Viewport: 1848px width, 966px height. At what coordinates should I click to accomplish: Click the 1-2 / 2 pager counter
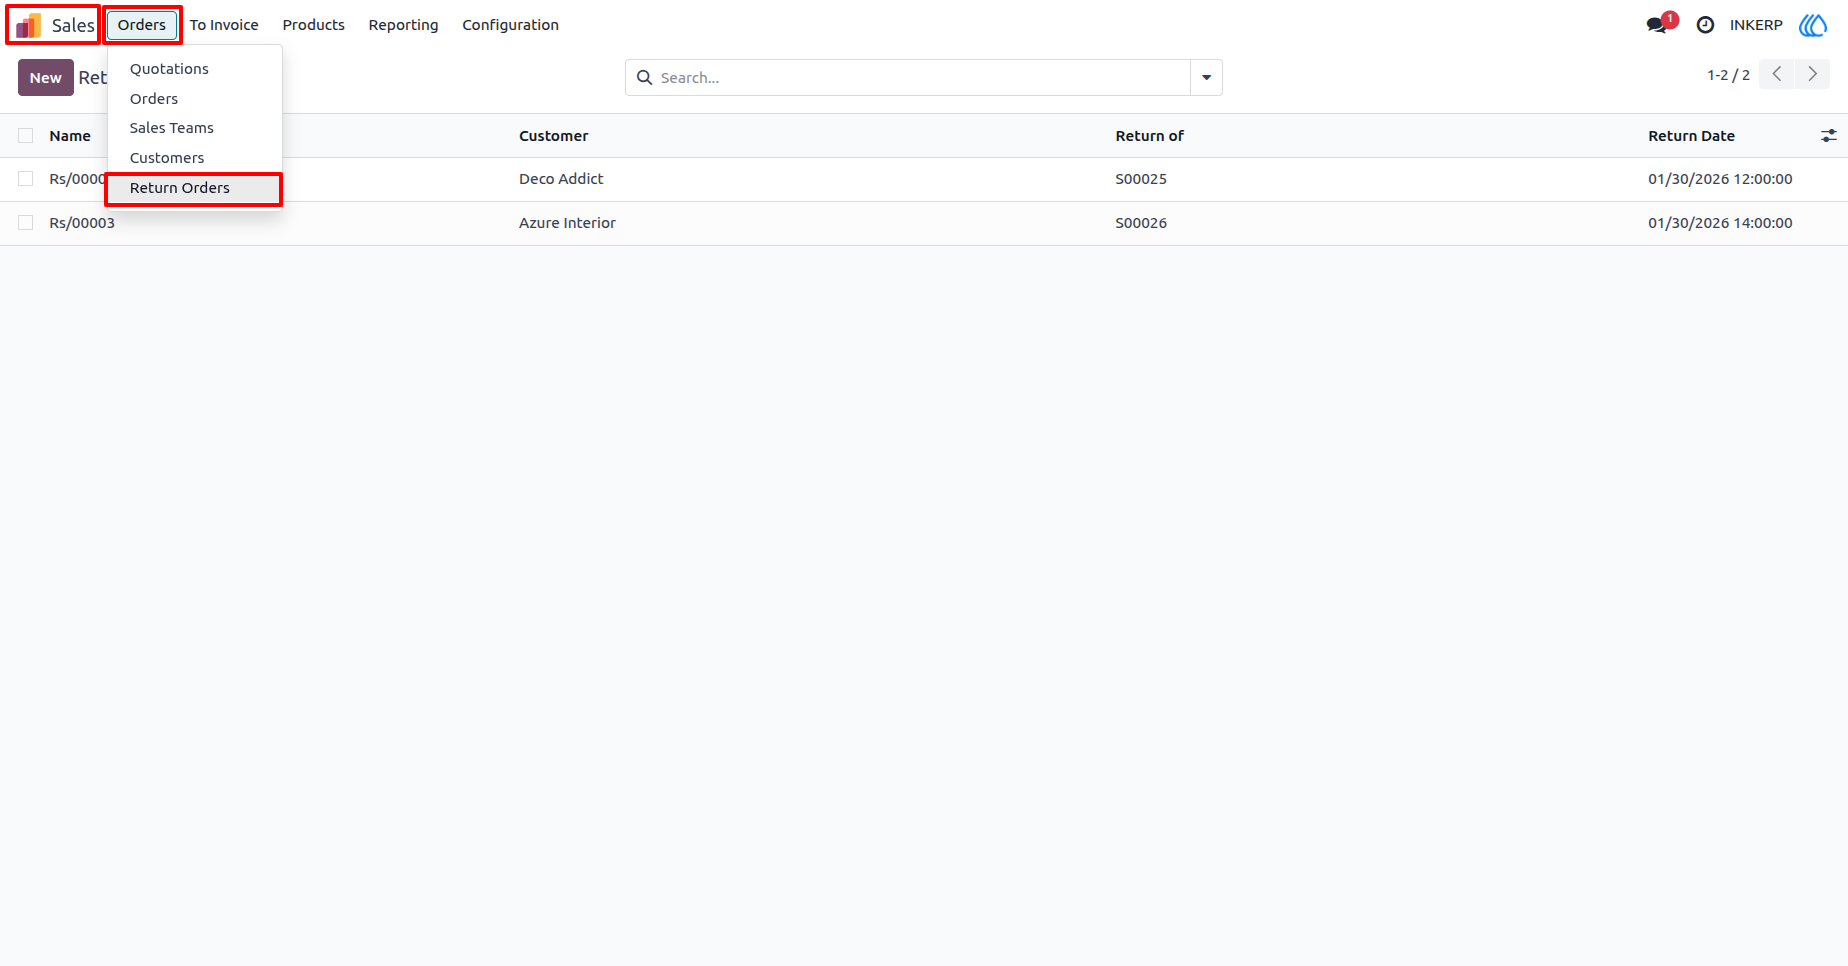(1728, 75)
